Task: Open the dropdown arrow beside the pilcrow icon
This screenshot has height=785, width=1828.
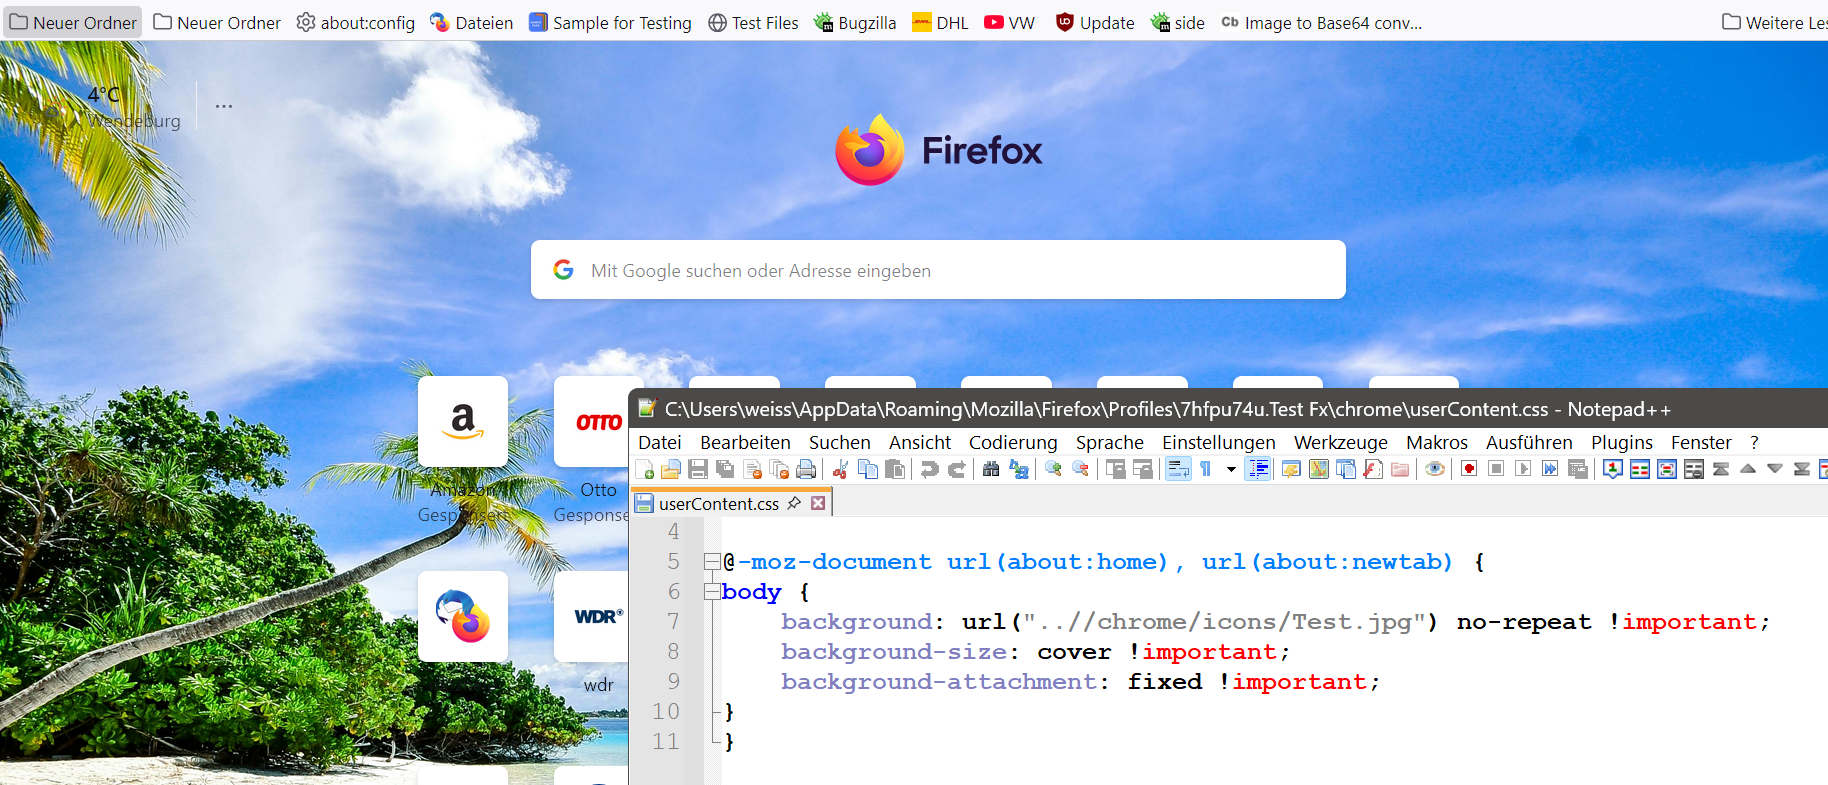Action: [x=1231, y=469]
